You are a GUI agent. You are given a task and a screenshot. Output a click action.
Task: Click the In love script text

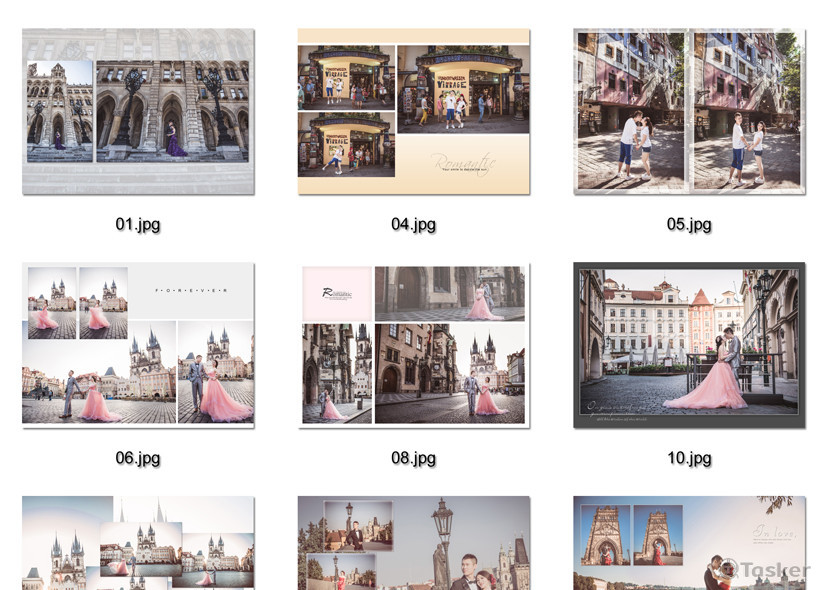pyautogui.click(x=774, y=533)
